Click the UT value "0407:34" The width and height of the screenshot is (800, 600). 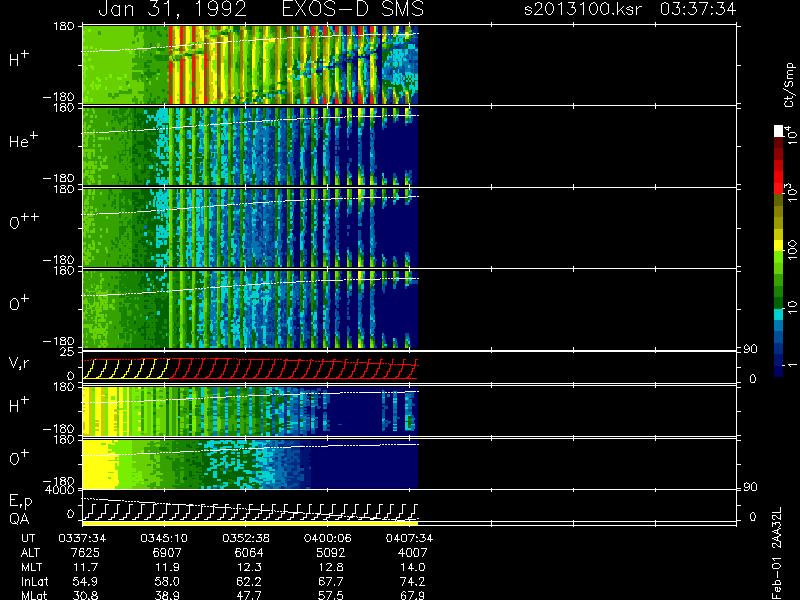409,538
